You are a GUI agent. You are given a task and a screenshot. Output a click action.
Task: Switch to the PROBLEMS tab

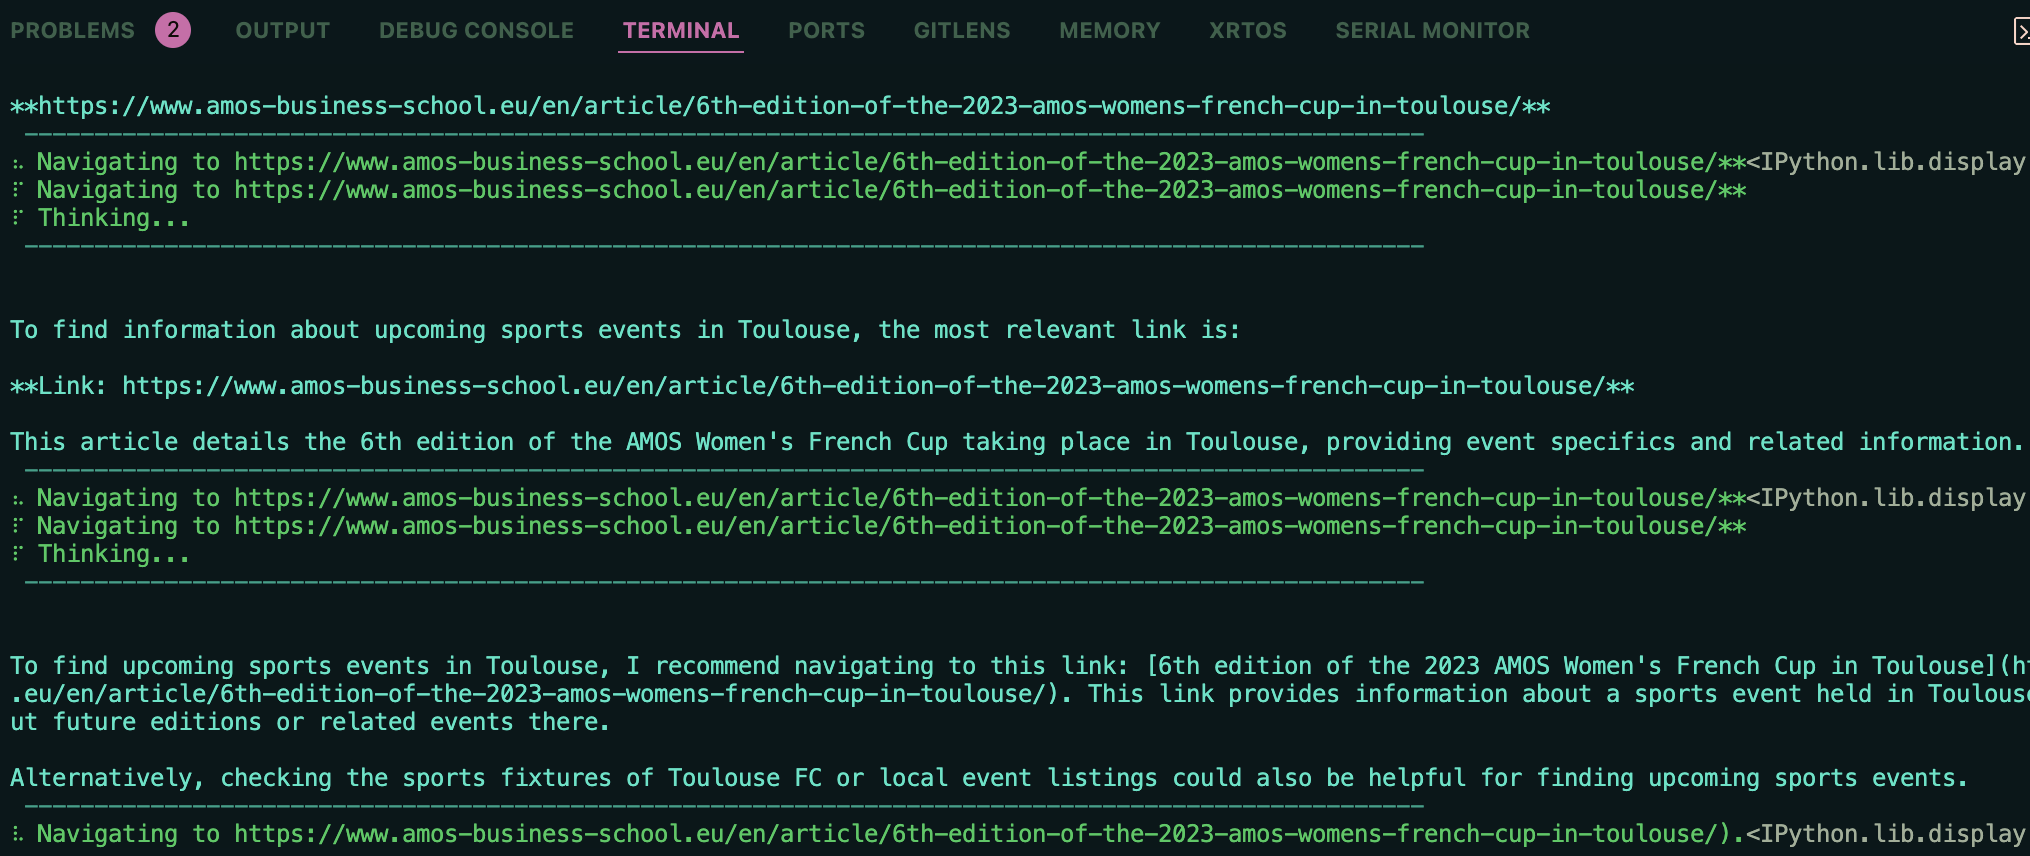point(72,31)
